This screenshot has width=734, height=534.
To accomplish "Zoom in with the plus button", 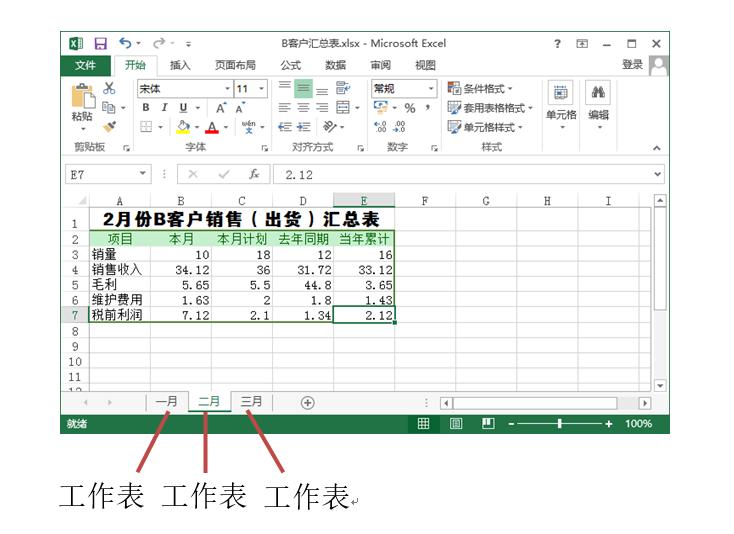I will tap(609, 424).
